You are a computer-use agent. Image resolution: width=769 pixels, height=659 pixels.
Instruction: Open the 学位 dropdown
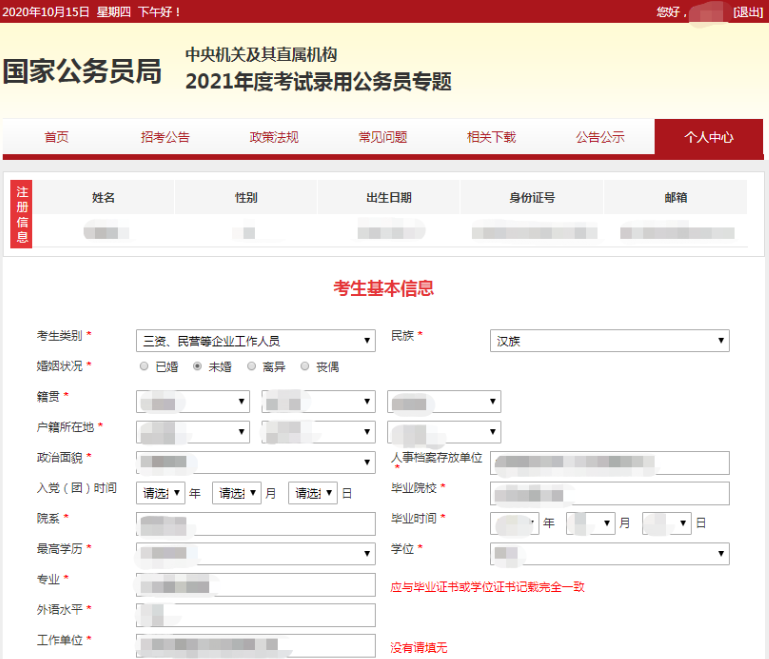coord(610,554)
